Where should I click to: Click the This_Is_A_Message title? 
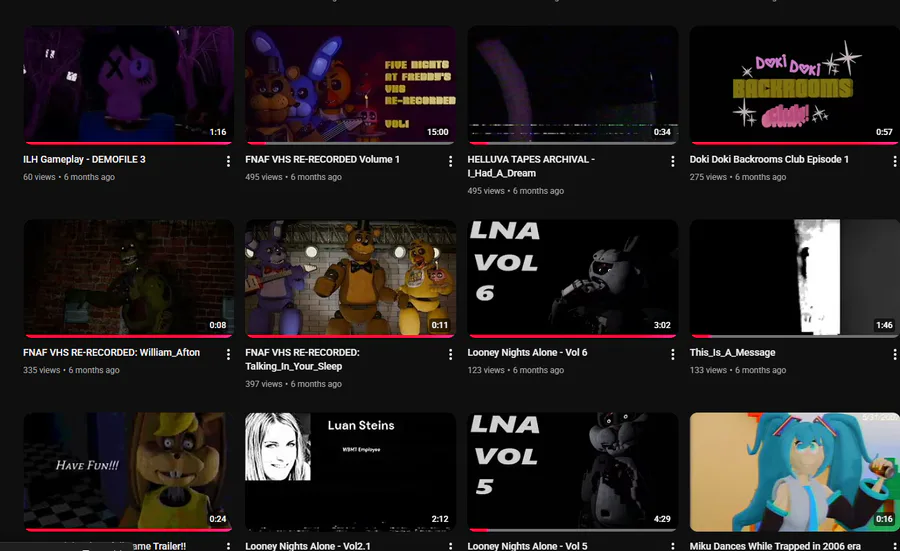(x=732, y=352)
